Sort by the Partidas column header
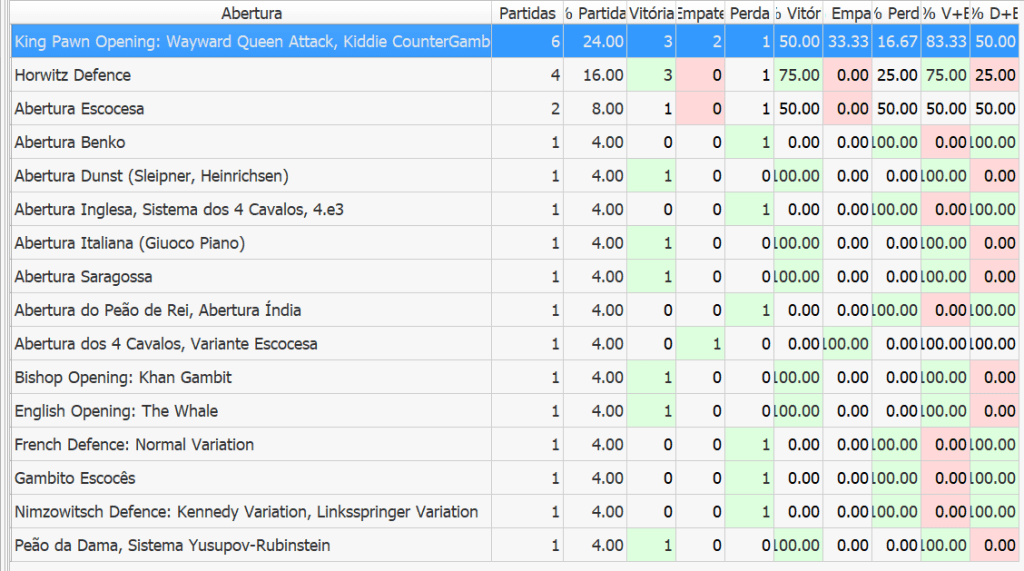This screenshot has height=571, width=1024. pyautogui.click(x=527, y=13)
